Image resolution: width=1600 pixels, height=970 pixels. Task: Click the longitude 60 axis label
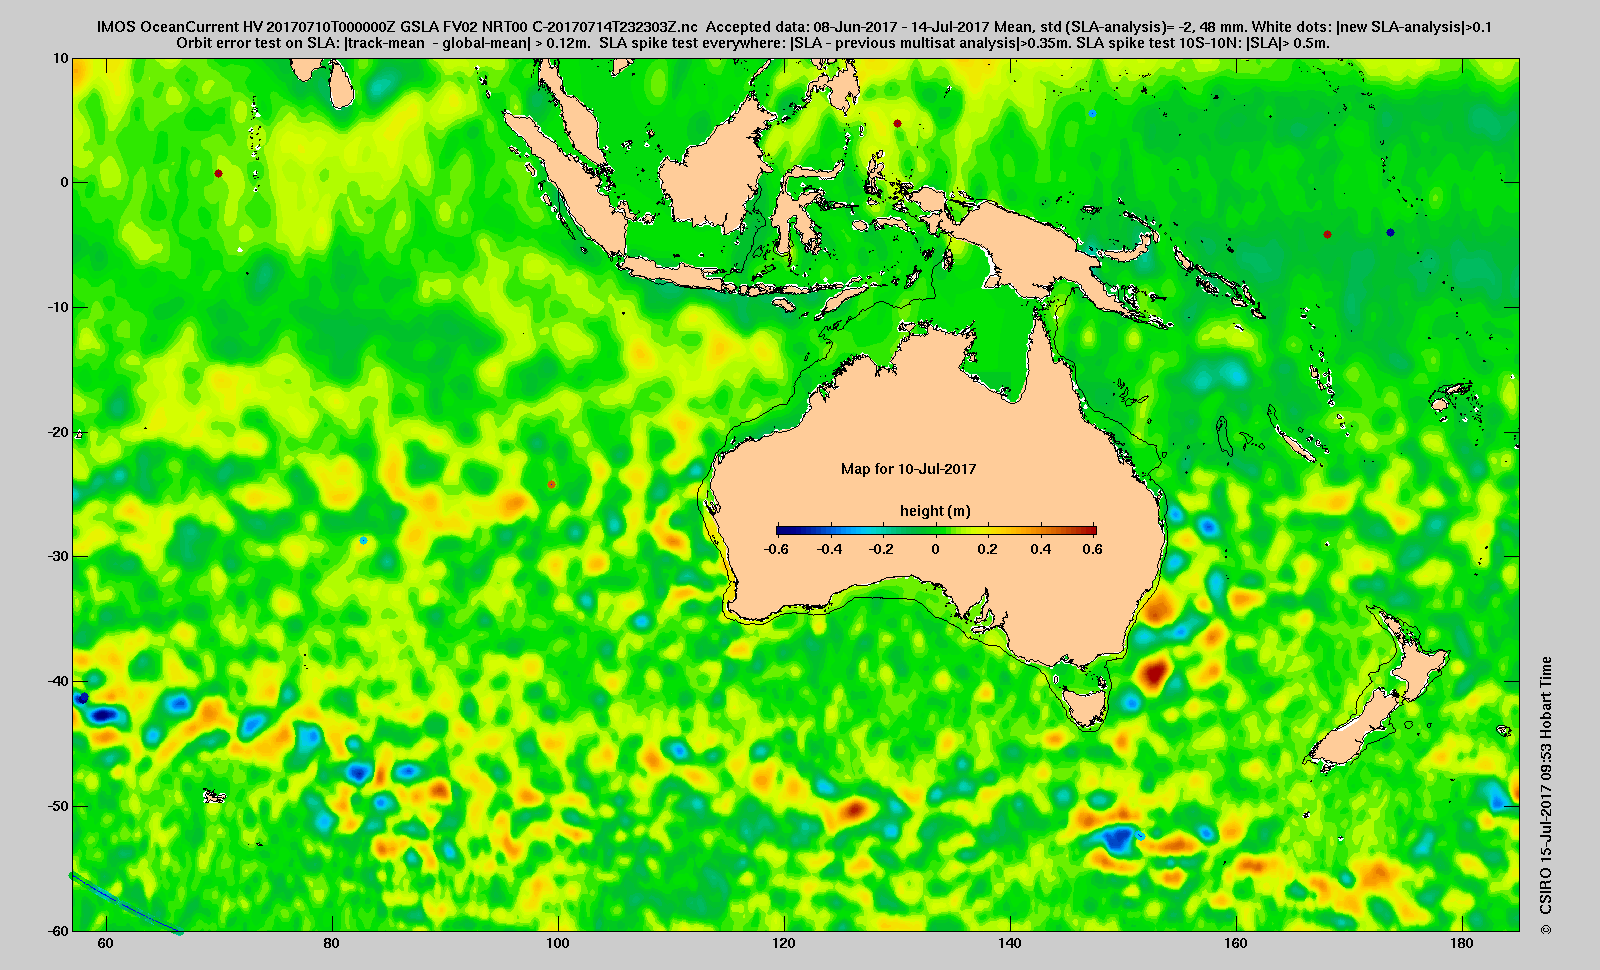106,944
